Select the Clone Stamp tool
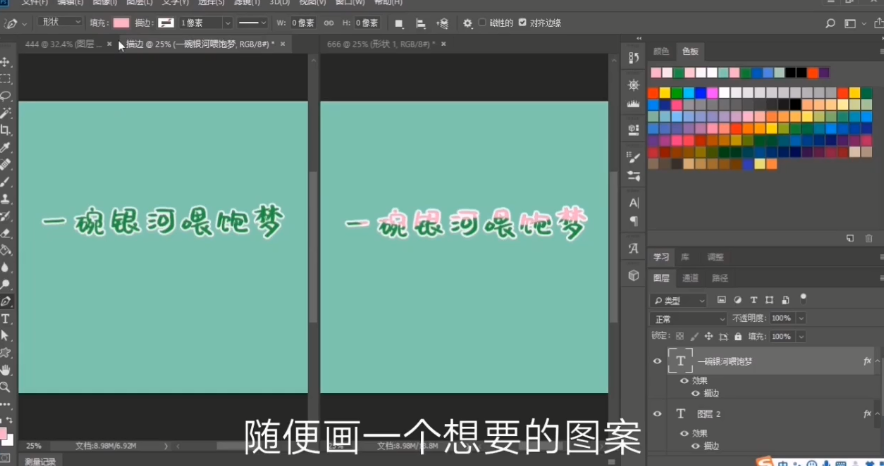The image size is (884, 466). point(6,199)
